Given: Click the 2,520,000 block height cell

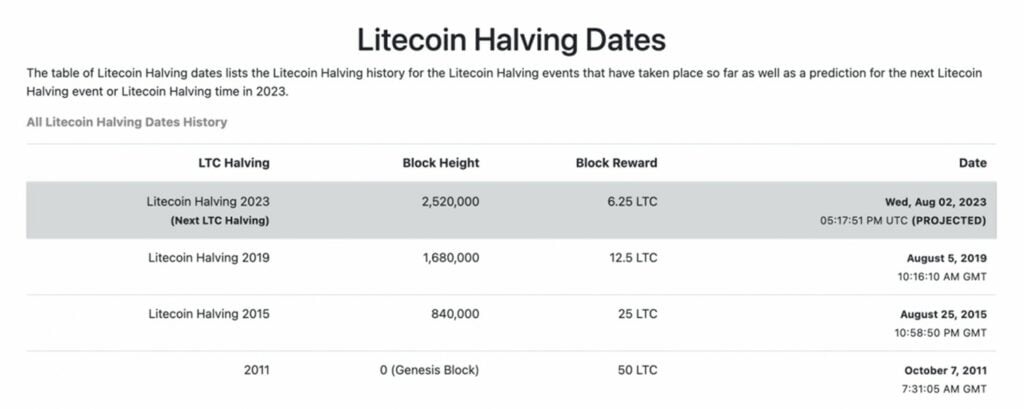Looking at the screenshot, I should point(451,202).
